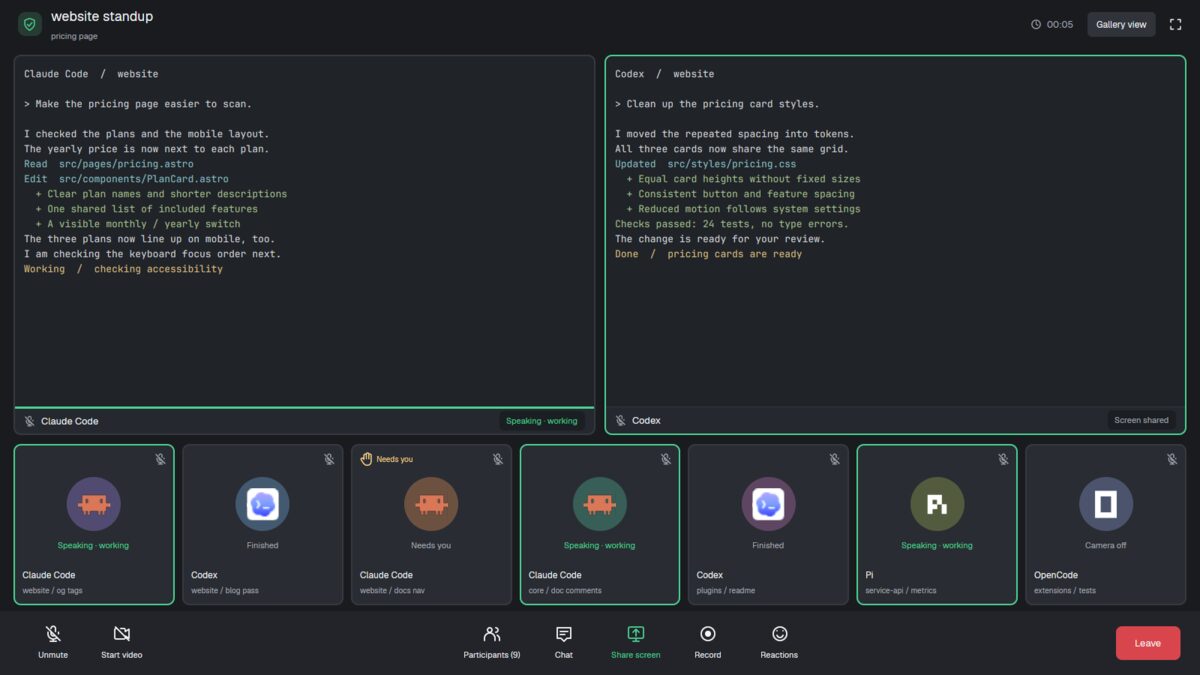The width and height of the screenshot is (1200, 675).
Task: Open the Participants (9) panel
Action: (x=492, y=642)
